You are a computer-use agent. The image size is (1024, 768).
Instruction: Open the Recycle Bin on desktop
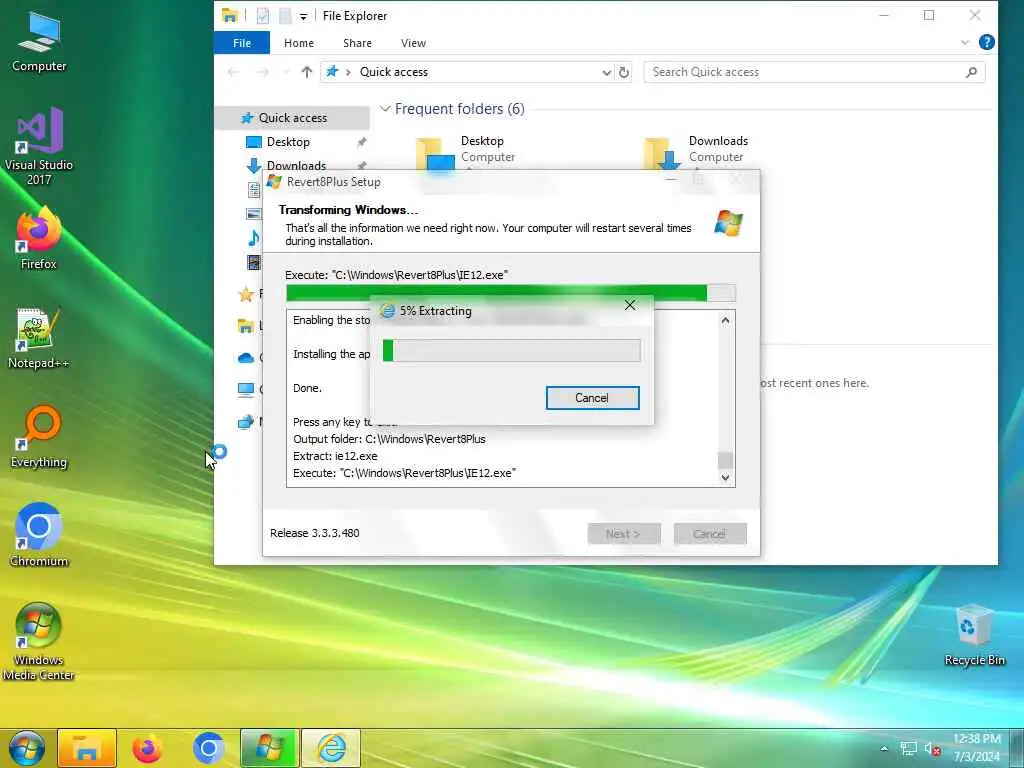point(974,635)
